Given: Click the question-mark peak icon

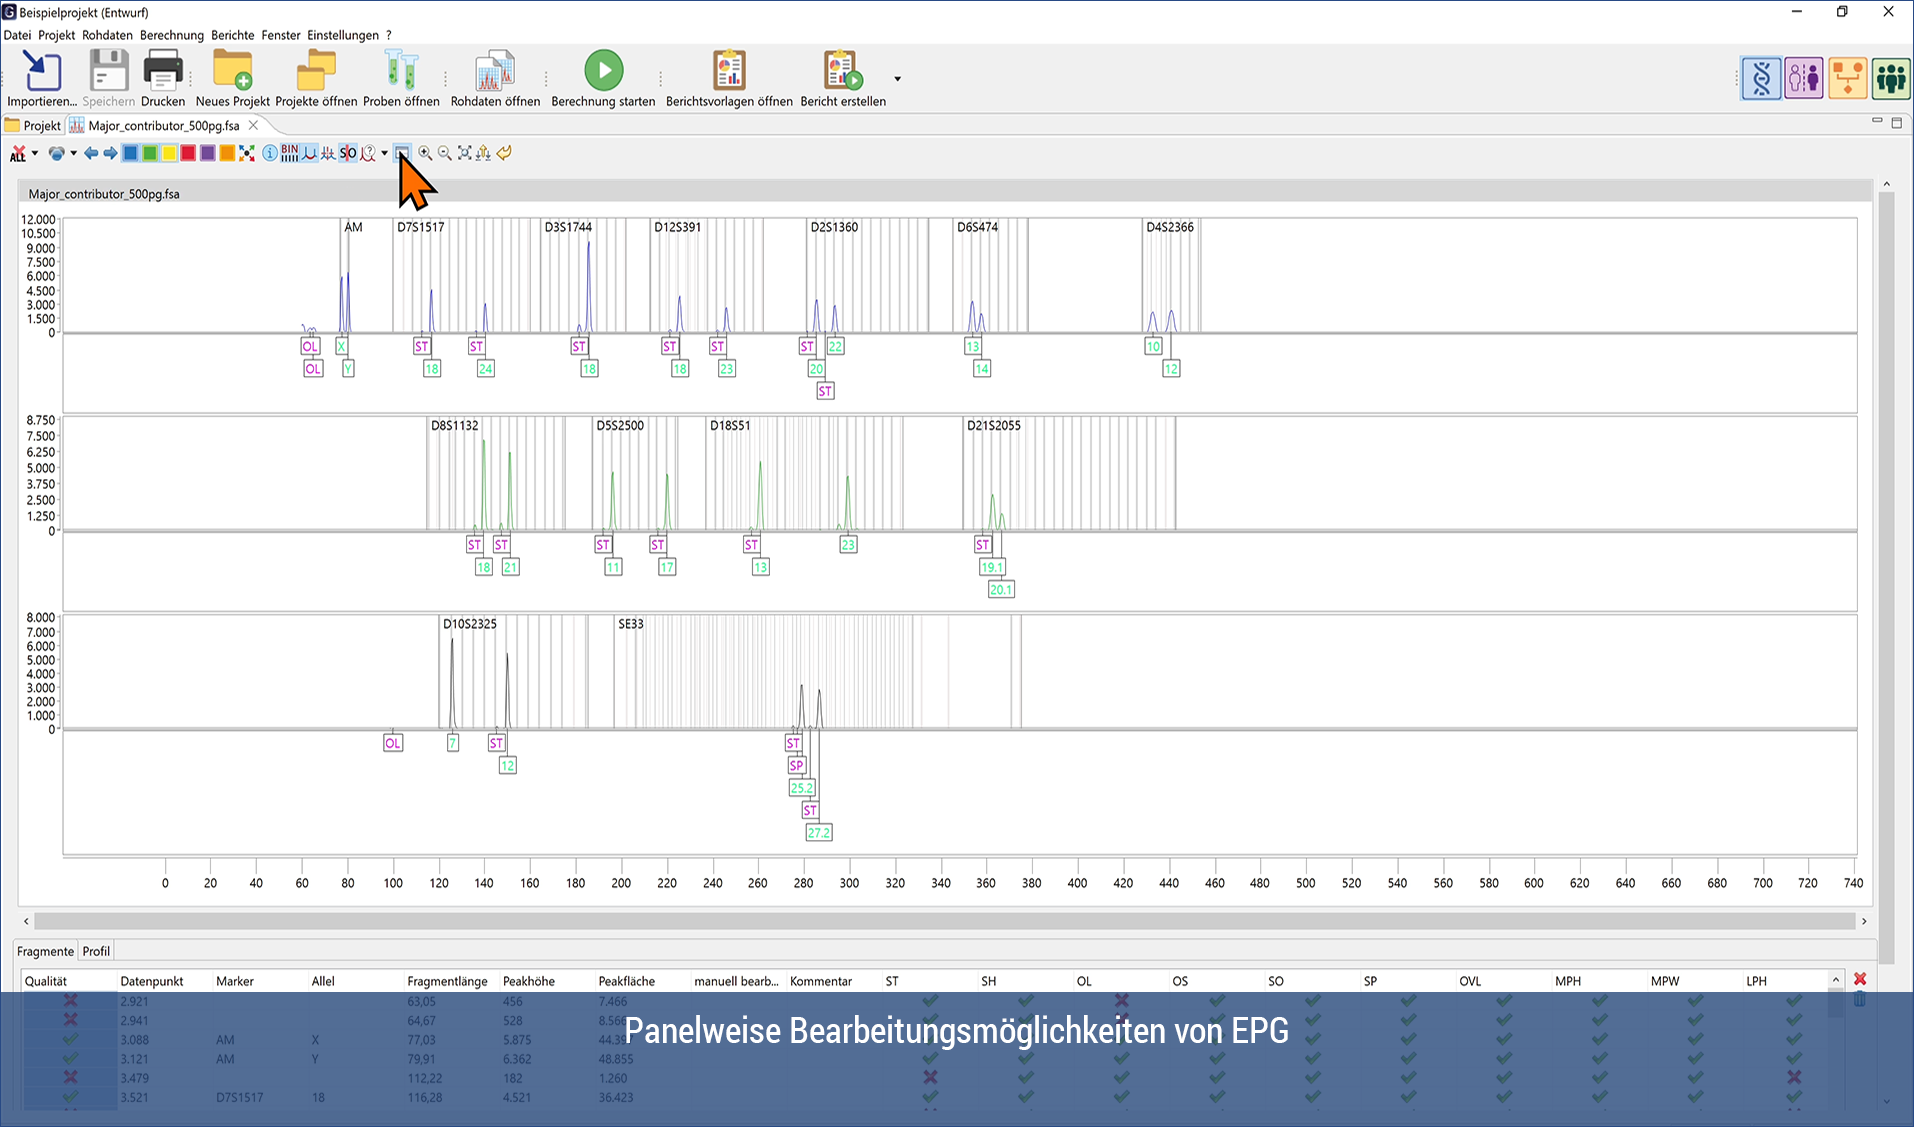Looking at the screenshot, I should pyautogui.click(x=368, y=153).
